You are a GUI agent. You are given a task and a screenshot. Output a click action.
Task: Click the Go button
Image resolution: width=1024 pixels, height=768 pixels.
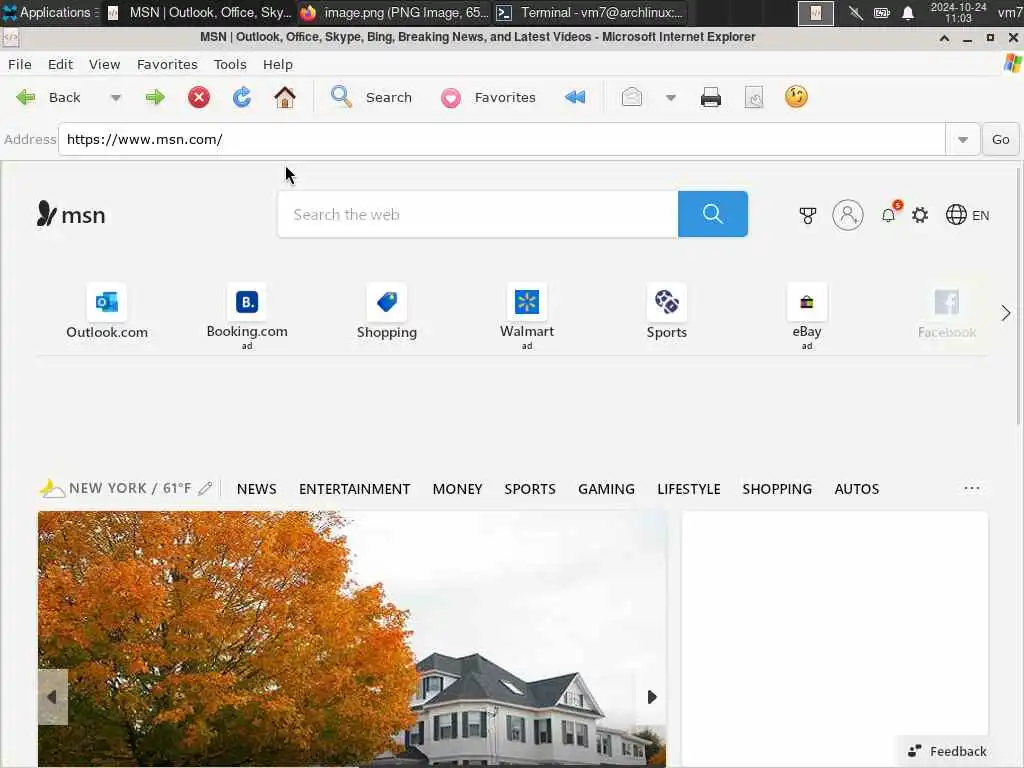[x=1000, y=139]
